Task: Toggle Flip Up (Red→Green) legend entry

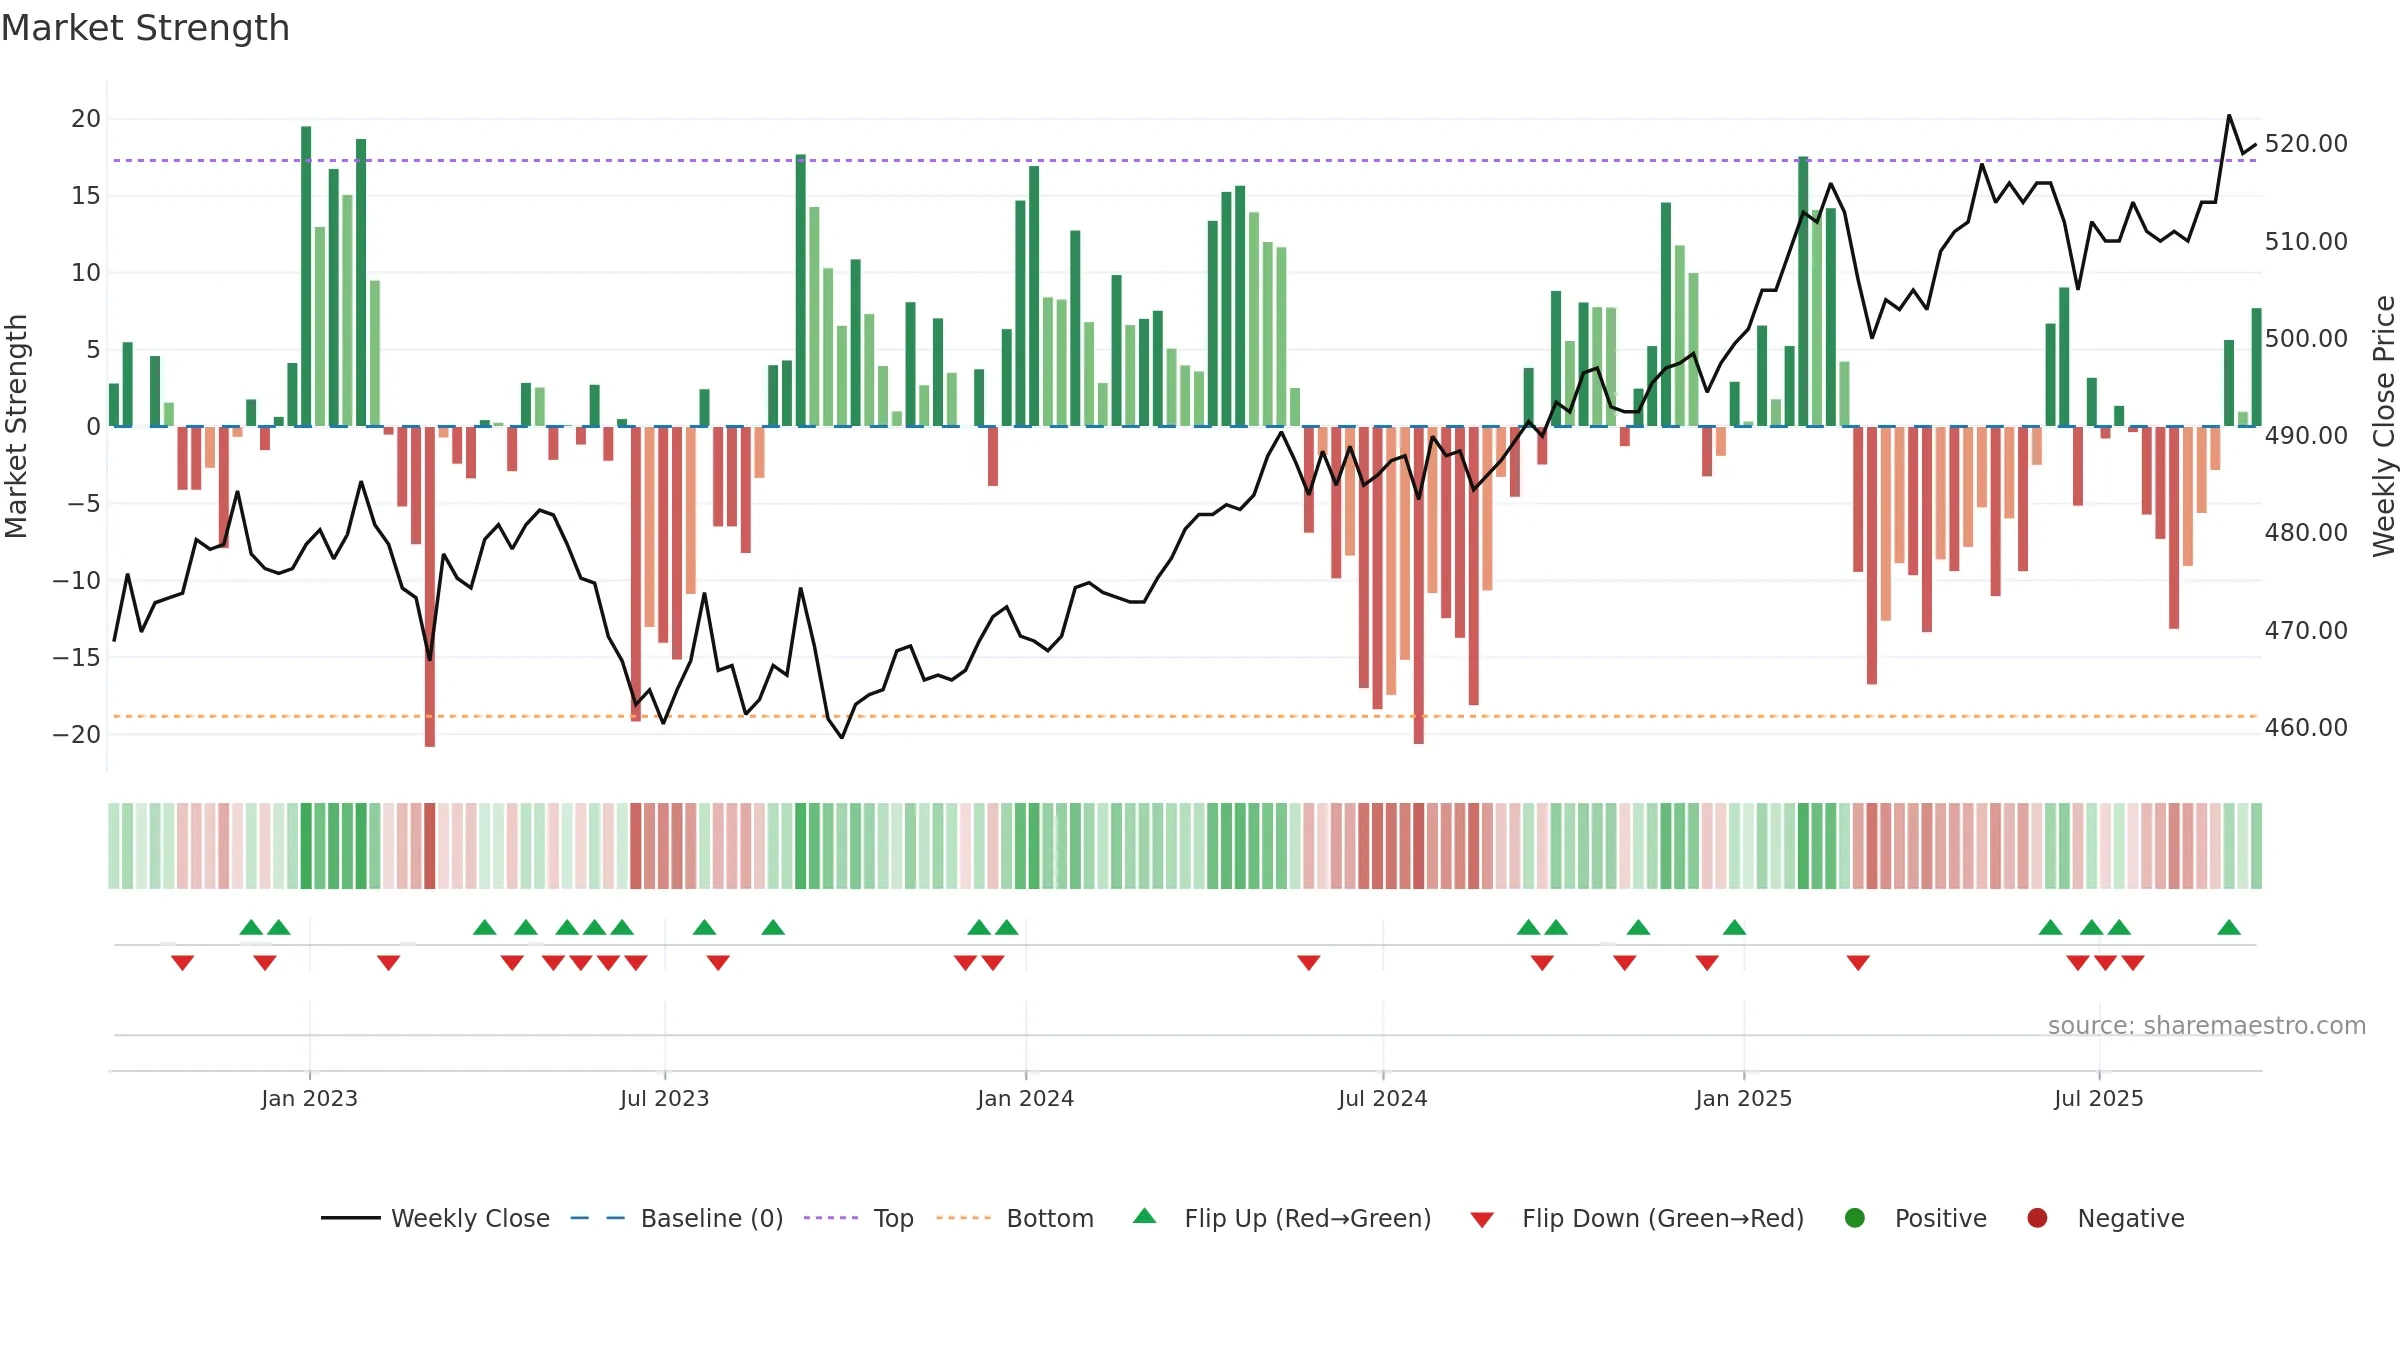Action: [1282, 1218]
